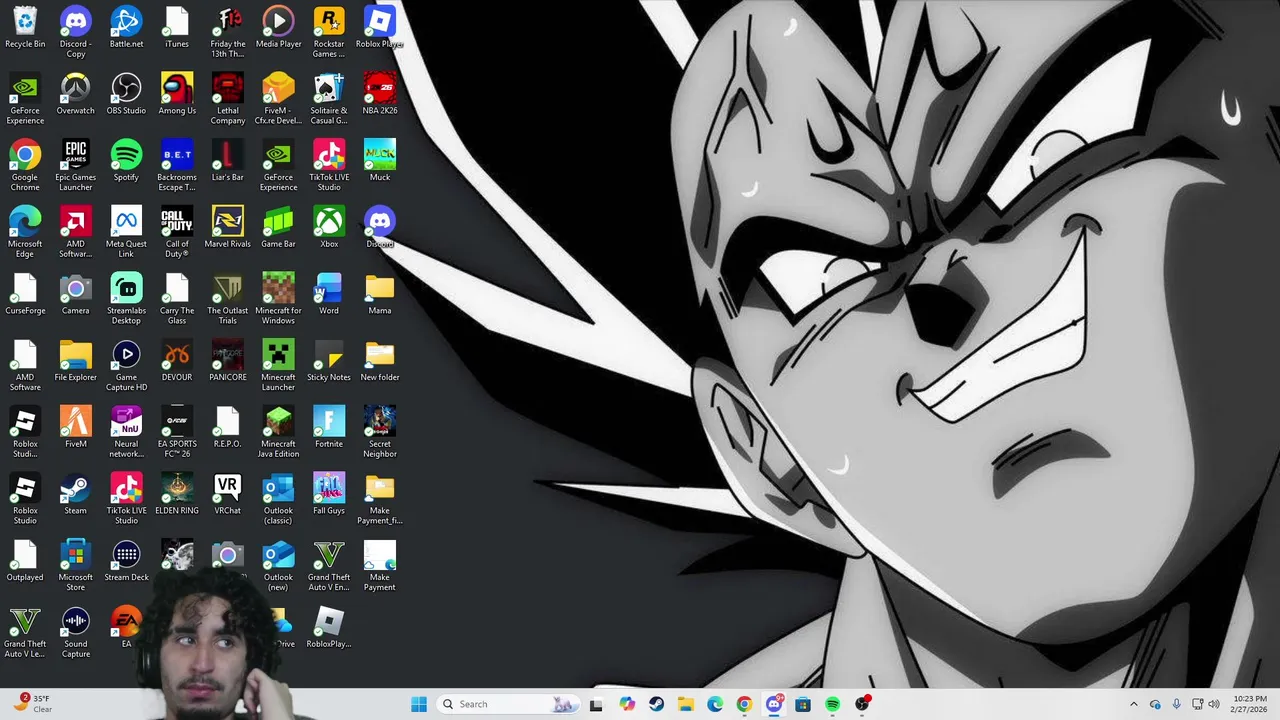Select The Outlast Trials shortcut
1280x720 pixels.
coord(227,299)
